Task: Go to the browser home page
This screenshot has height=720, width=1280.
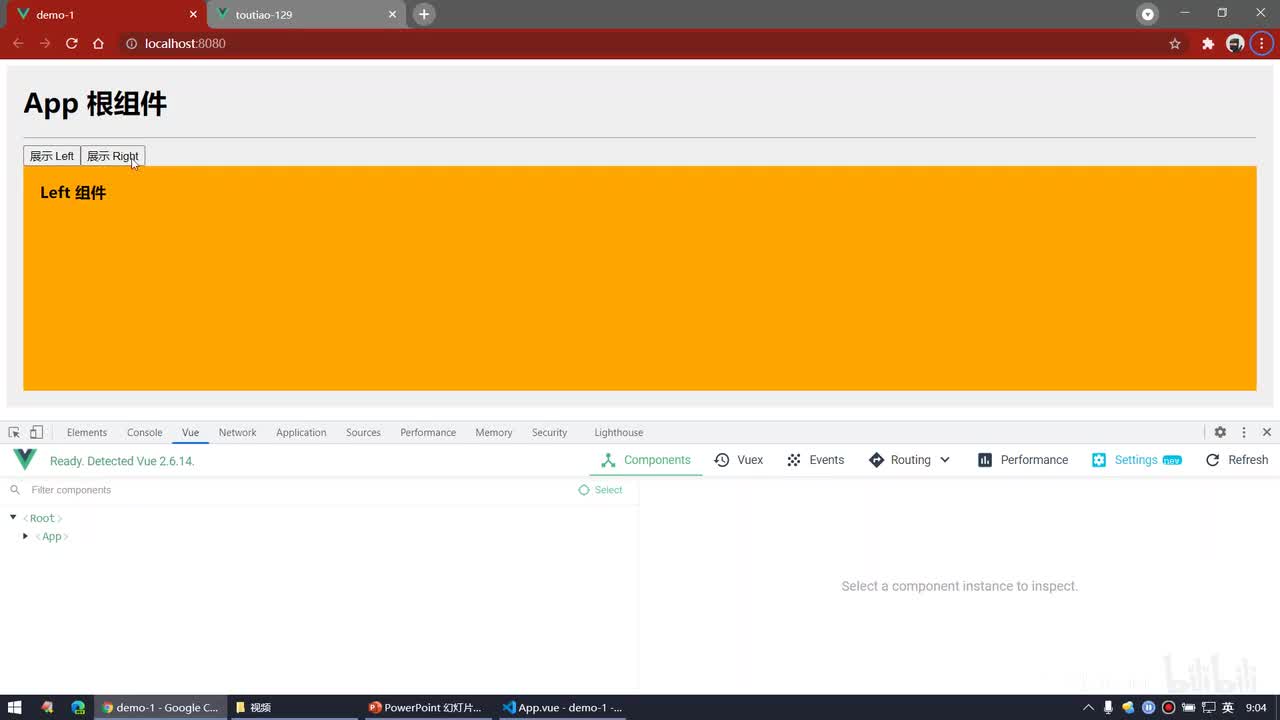Action: pyautogui.click(x=98, y=43)
